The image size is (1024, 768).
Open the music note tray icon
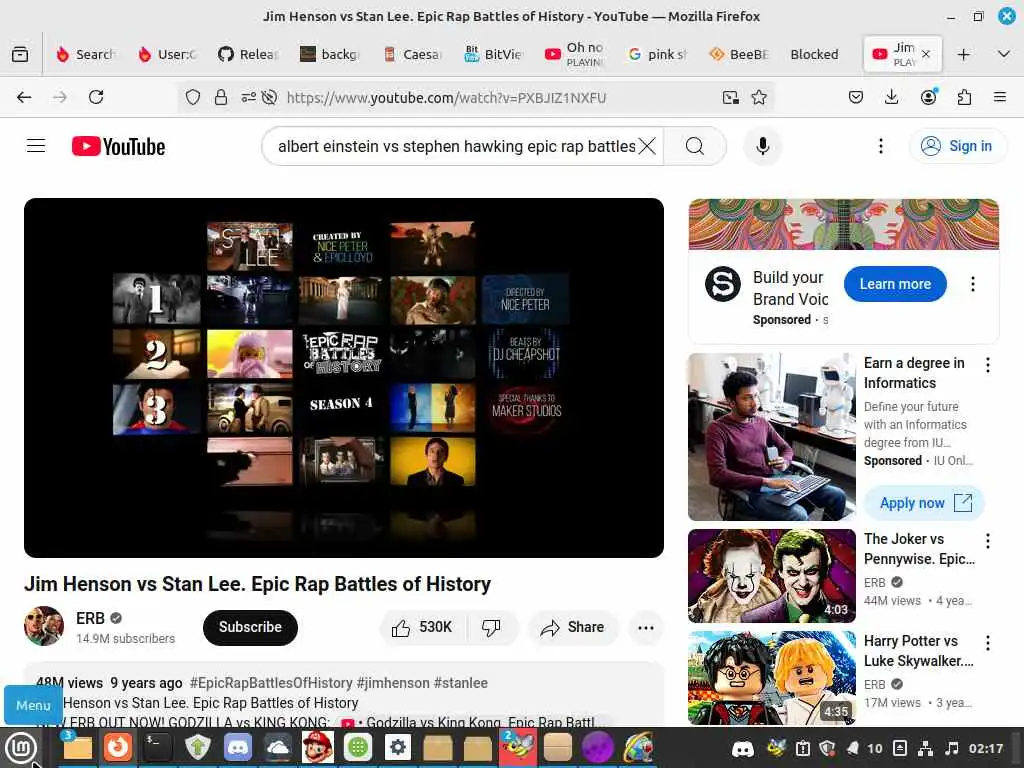[x=952, y=748]
